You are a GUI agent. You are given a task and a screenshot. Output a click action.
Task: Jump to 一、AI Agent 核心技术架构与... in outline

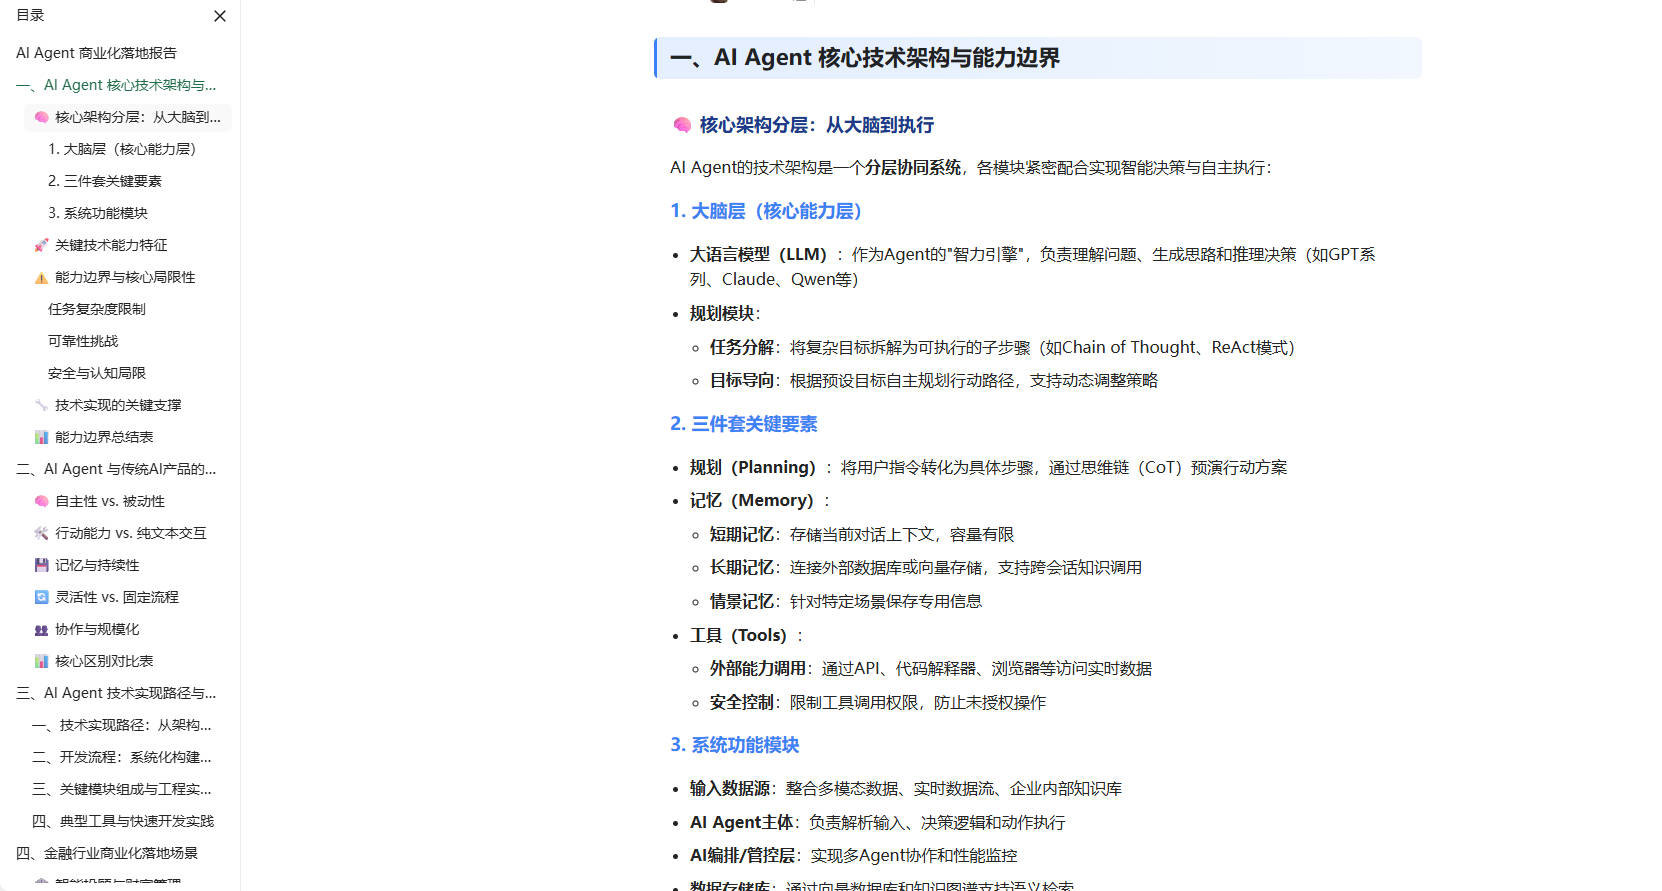tap(116, 85)
